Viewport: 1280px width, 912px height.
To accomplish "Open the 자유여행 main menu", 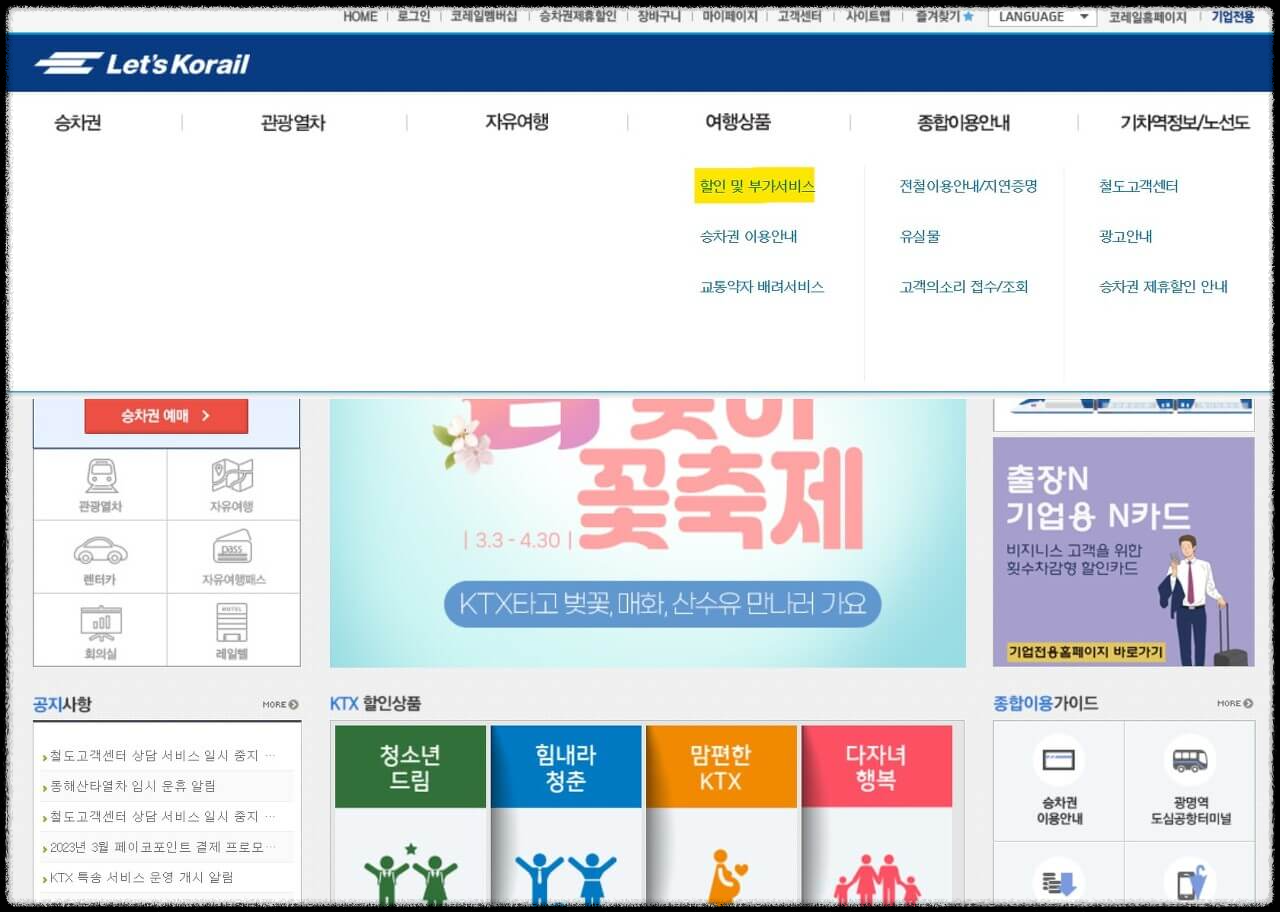I will pyautogui.click(x=517, y=122).
